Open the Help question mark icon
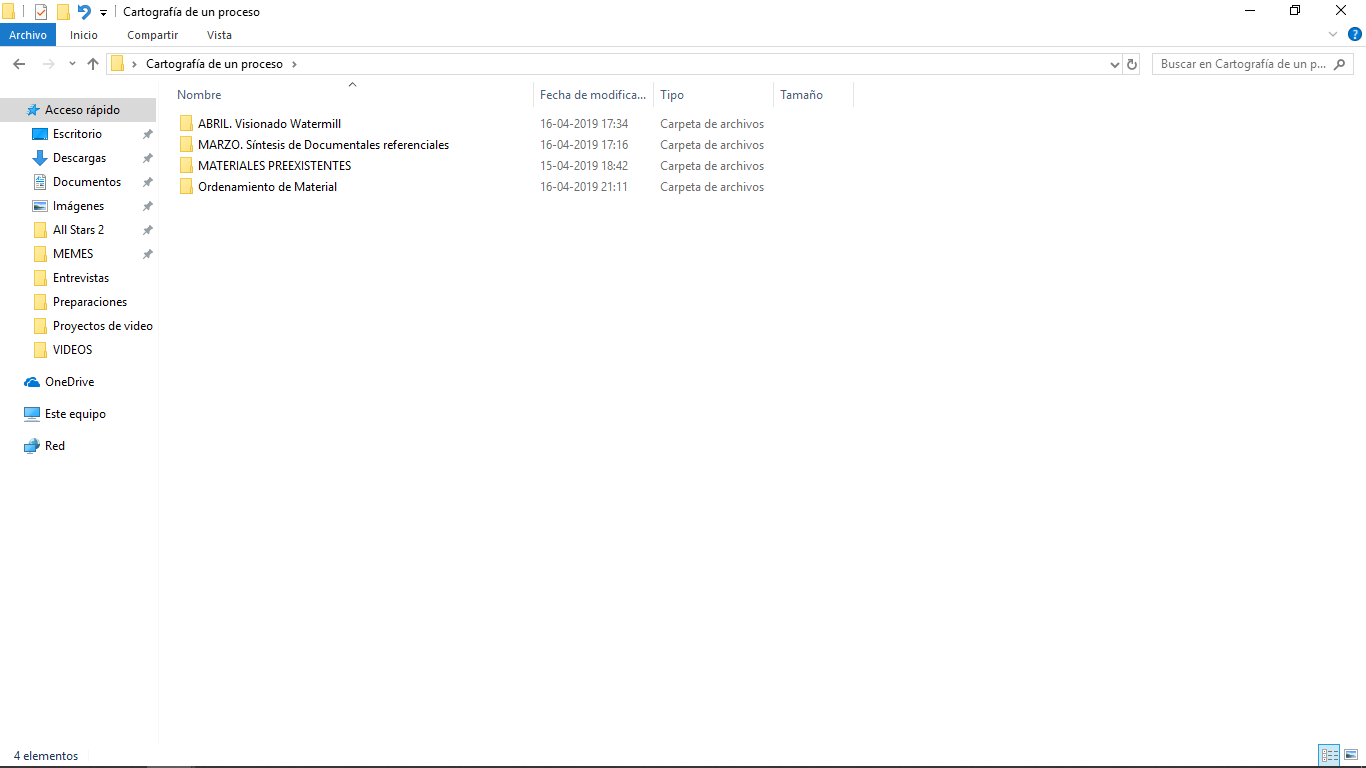This screenshot has height=768, width=1366. [1355, 35]
